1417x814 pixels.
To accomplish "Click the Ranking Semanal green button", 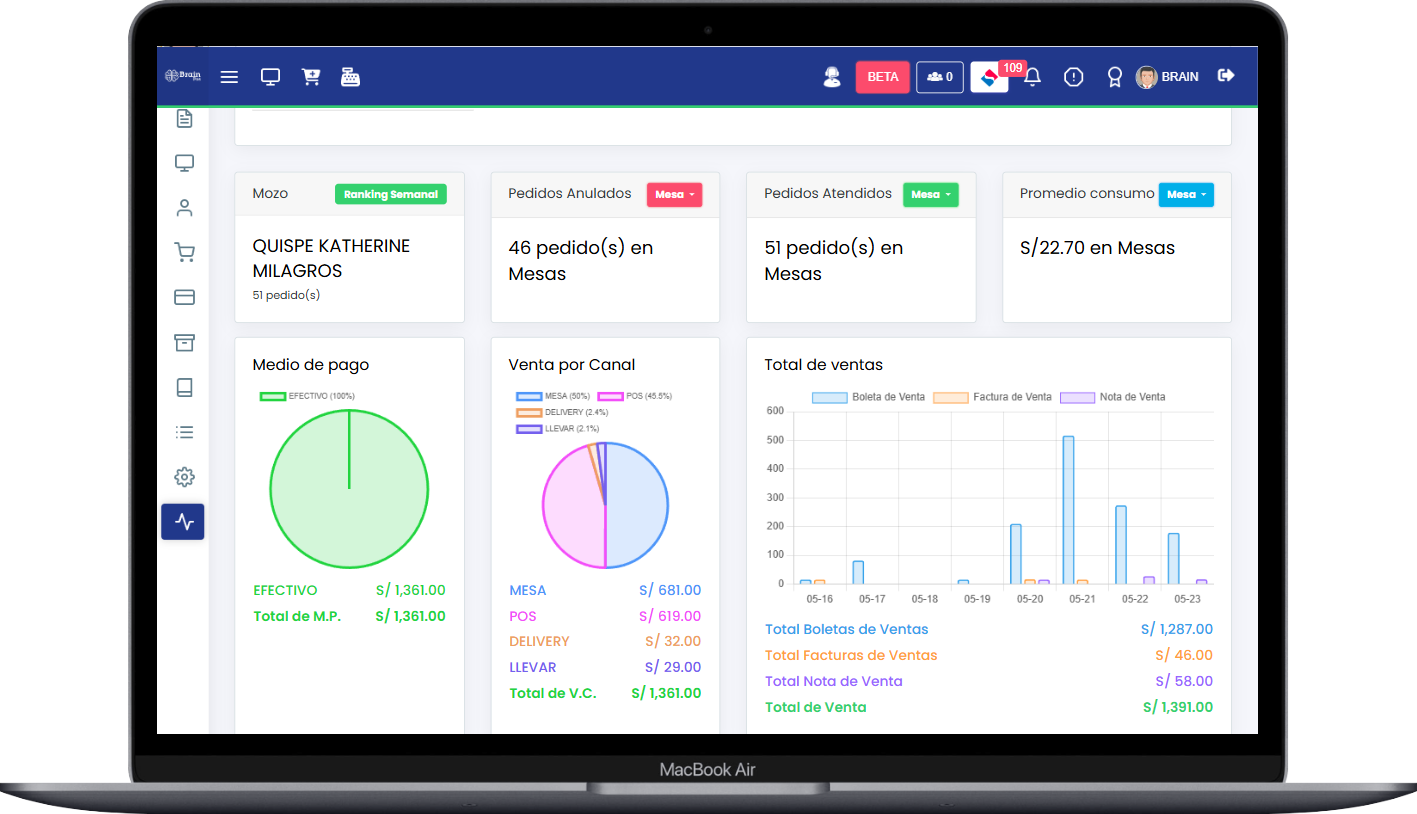I will pyautogui.click(x=390, y=194).
